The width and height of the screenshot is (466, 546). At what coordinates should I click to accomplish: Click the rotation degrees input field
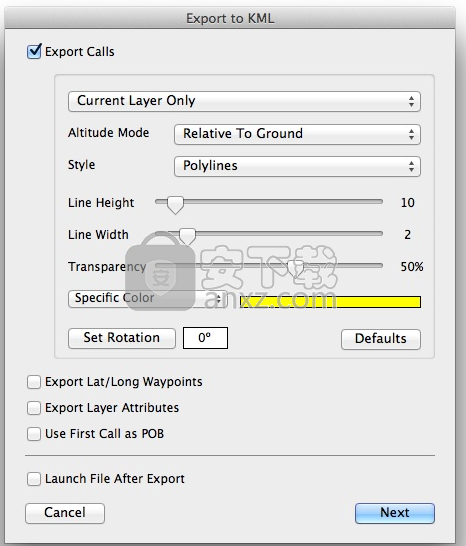(x=205, y=338)
